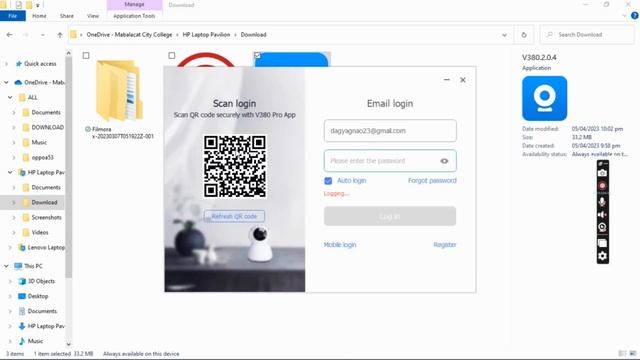Viewport: 640px width, 360px height.
Task: Click the V380 app icon in preview pane
Action: tap(544, 98)
